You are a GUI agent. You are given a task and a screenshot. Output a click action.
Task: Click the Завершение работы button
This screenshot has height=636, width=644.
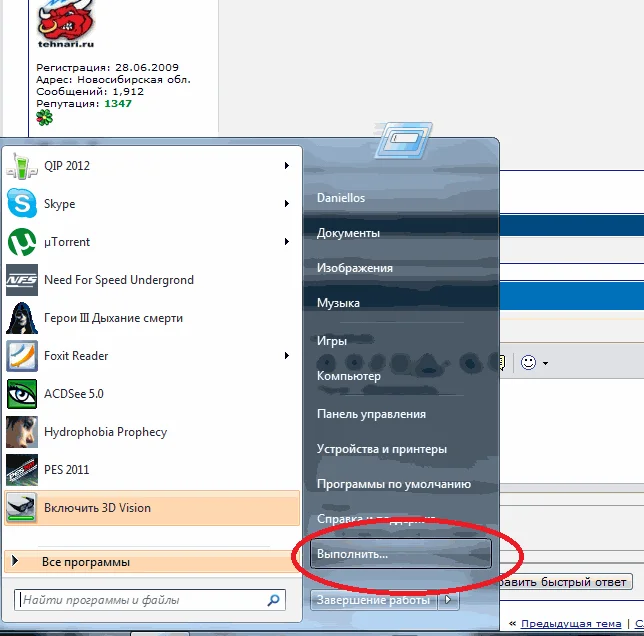pos(374,600)
